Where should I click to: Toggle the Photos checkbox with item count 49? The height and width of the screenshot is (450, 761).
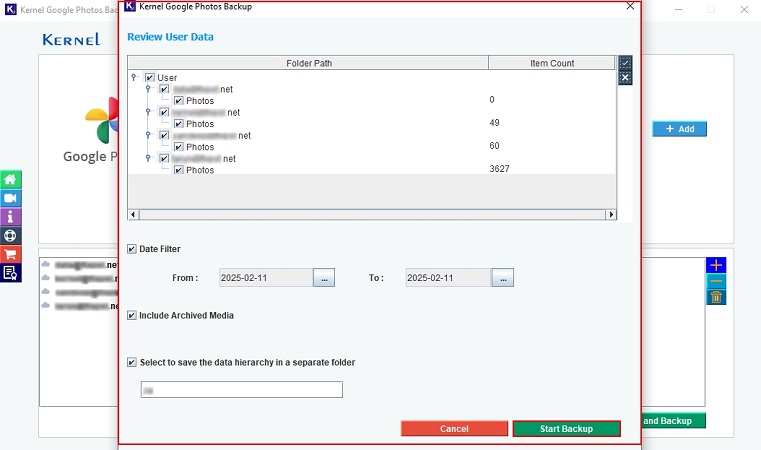(179, 124)
